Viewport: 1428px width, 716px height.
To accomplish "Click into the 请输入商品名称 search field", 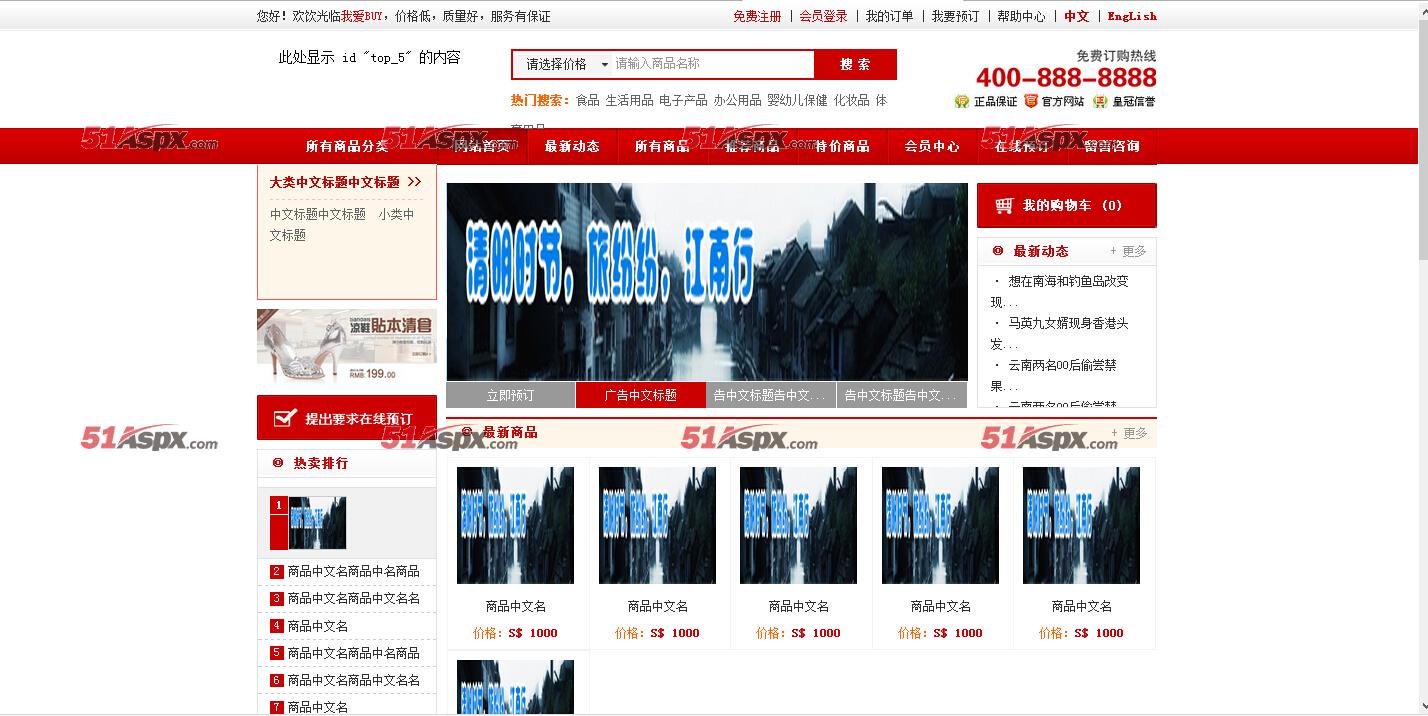I will pos(713,64).
